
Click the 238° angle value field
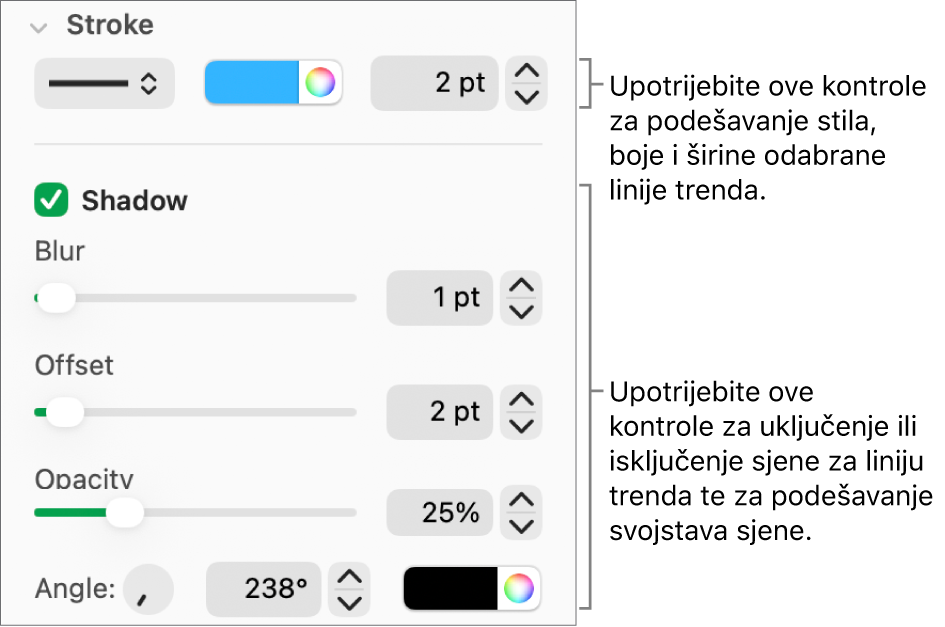click(263, 589)
